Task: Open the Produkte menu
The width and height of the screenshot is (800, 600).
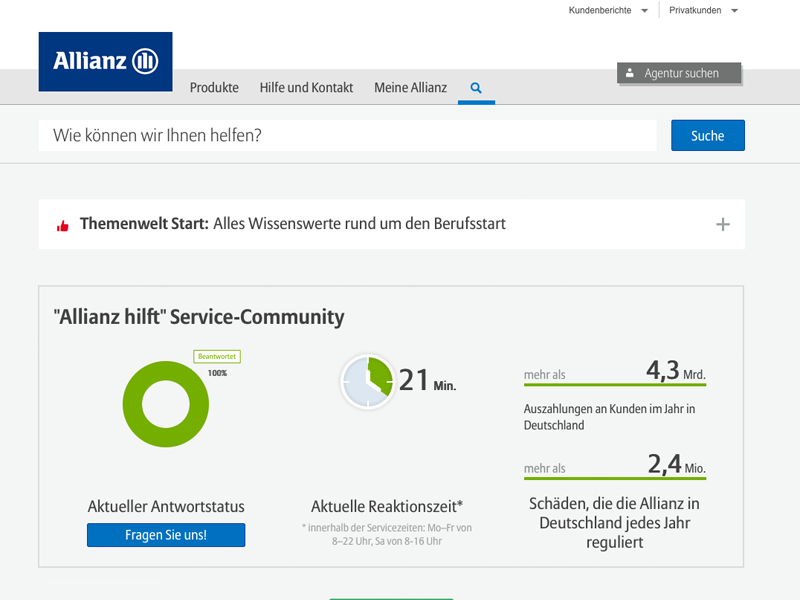Action: (214, 88)
